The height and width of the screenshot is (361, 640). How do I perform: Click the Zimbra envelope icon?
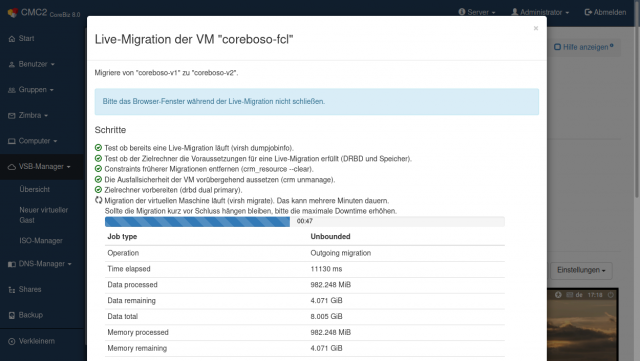[12, 116]
